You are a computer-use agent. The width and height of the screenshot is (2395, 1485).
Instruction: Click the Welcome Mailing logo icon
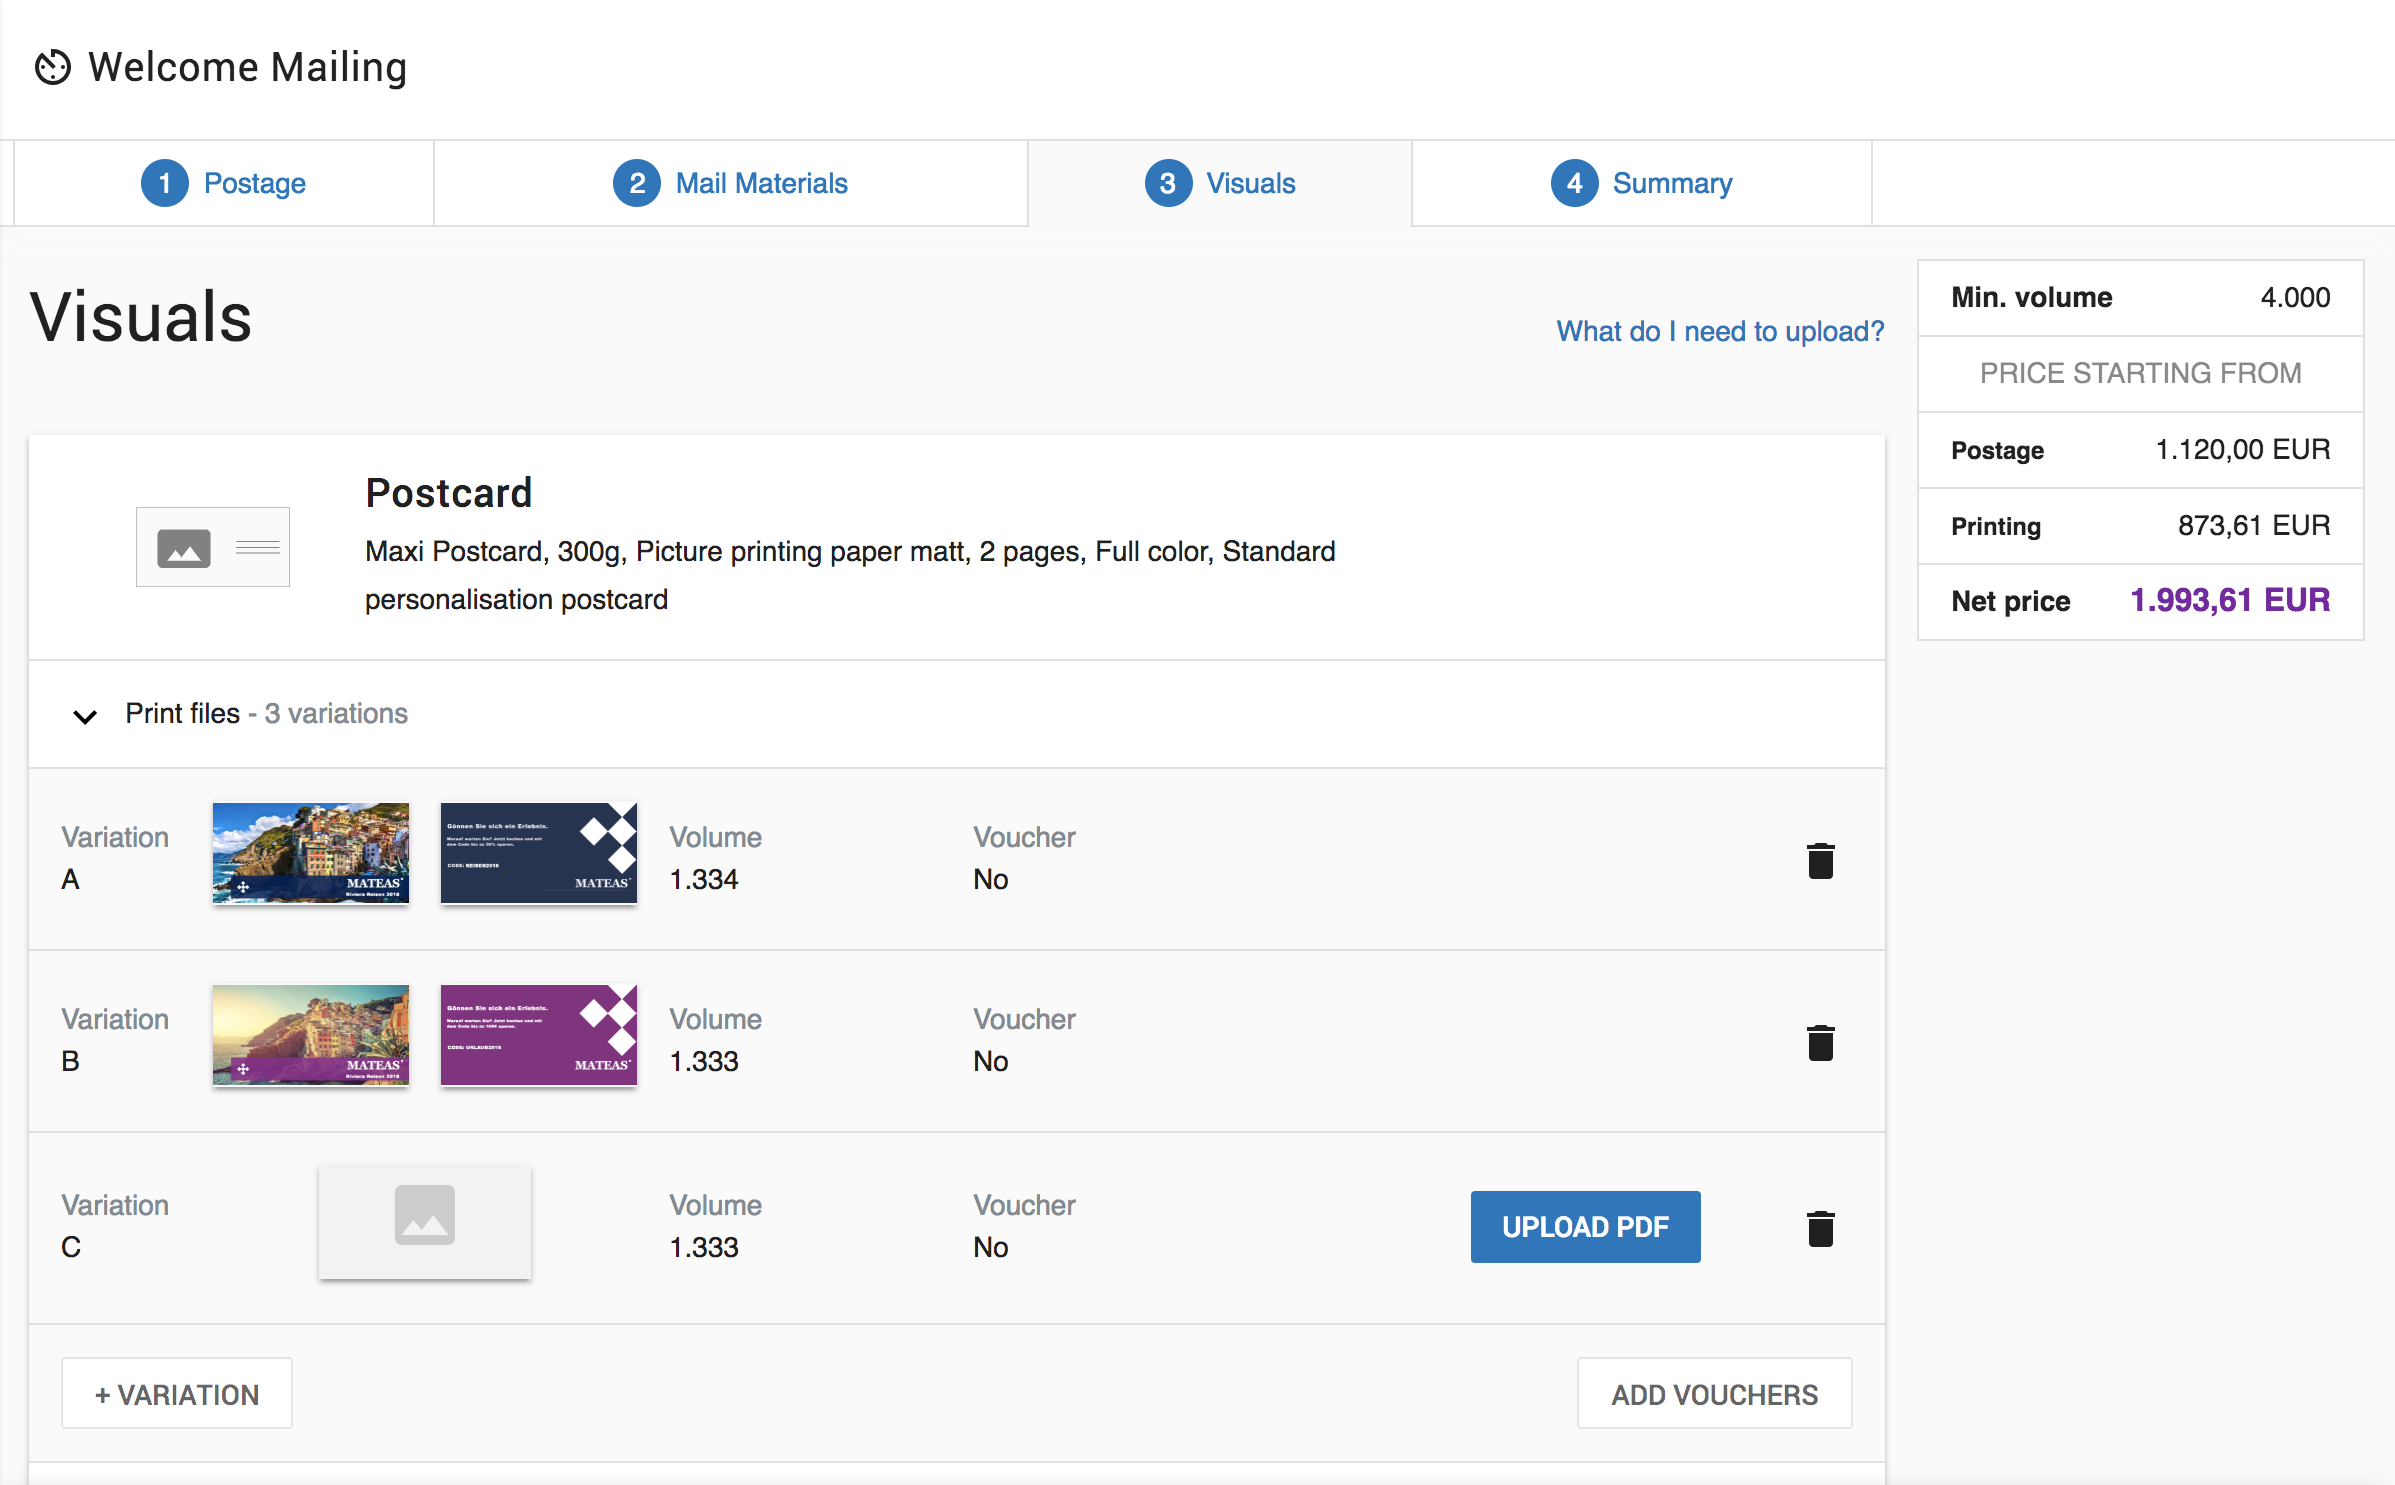53,68
